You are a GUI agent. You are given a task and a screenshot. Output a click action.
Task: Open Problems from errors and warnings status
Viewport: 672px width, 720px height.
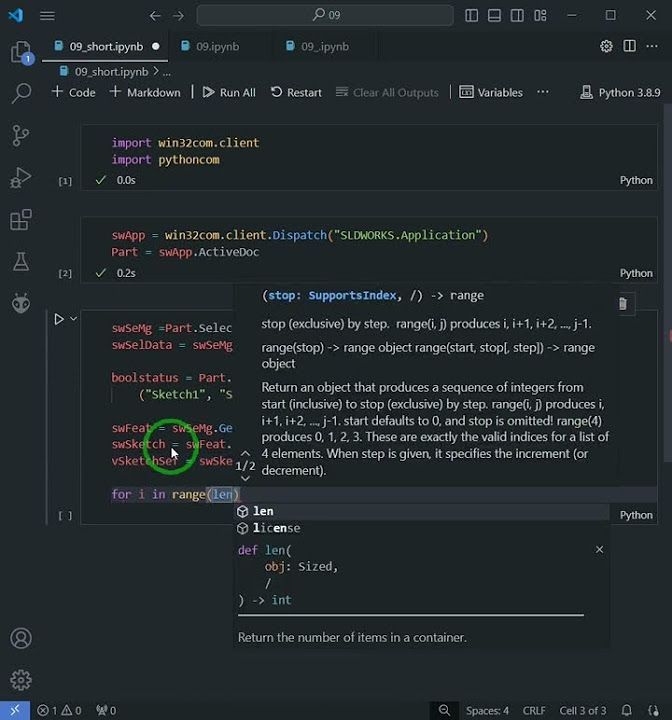59,710
